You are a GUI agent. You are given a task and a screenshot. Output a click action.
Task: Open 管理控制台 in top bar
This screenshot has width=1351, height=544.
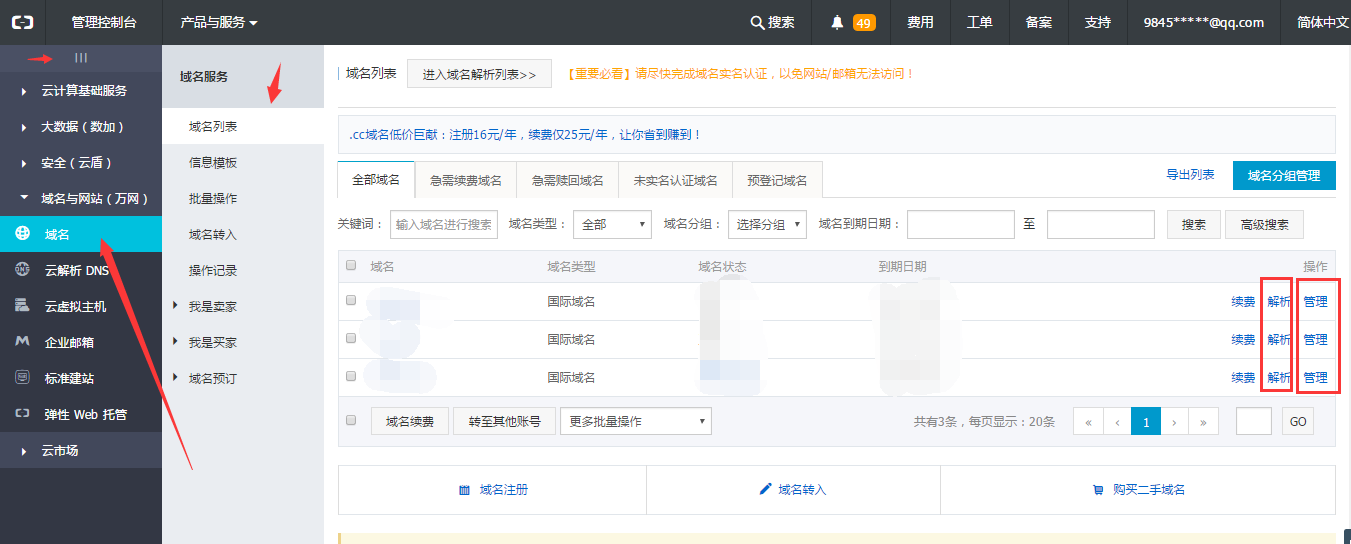tap(104, 22)
